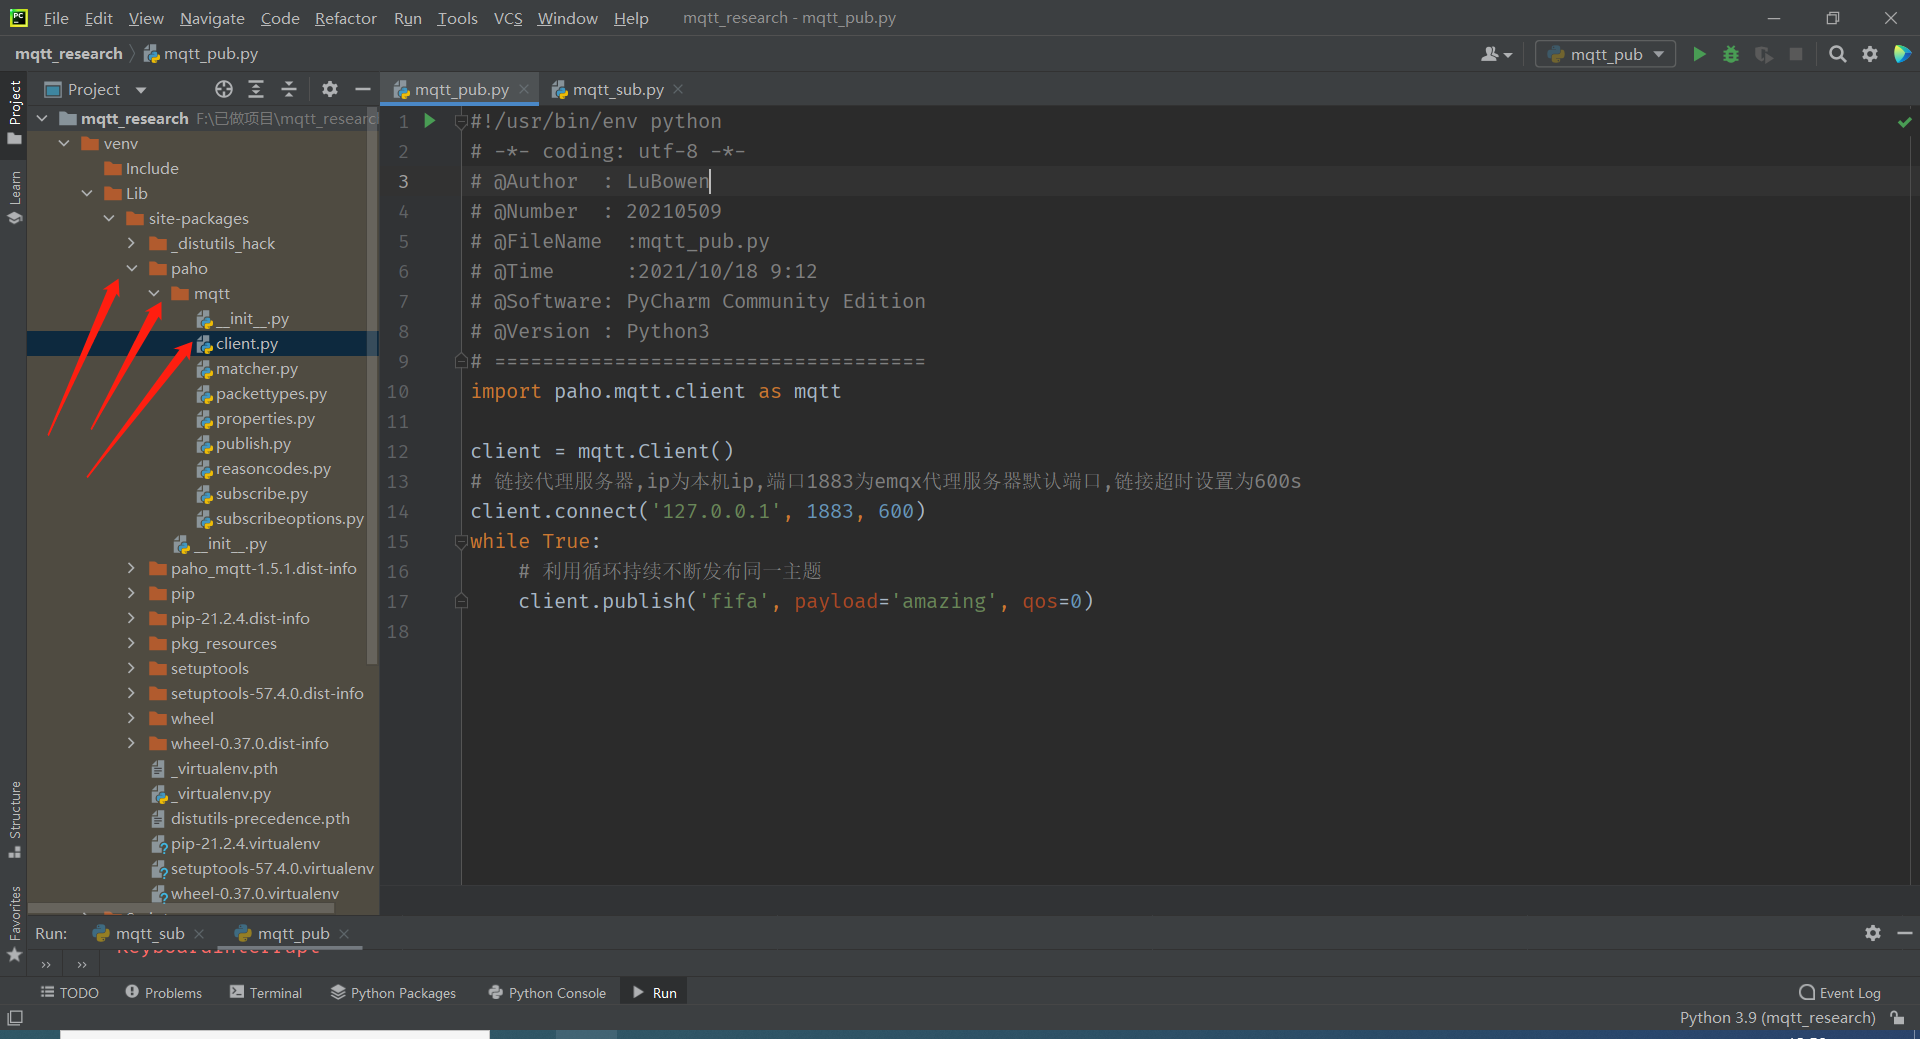This screenshot has width=1920, height=1039.
Task: Hide the Project tool window
Action: point(363,89)
